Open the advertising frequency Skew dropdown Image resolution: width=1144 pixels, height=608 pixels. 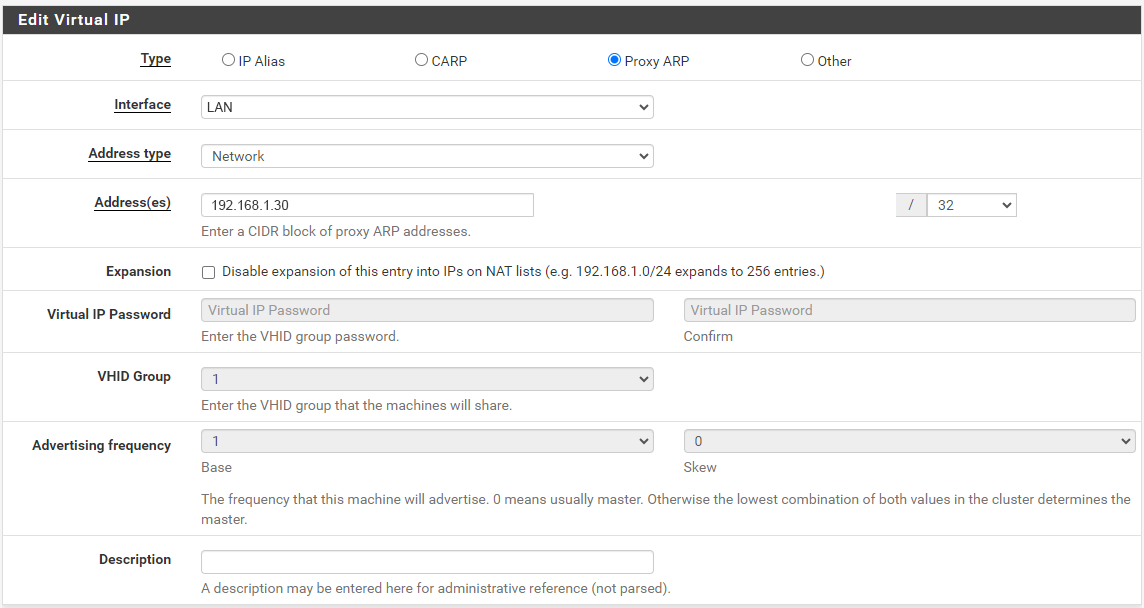pos(909,441)
